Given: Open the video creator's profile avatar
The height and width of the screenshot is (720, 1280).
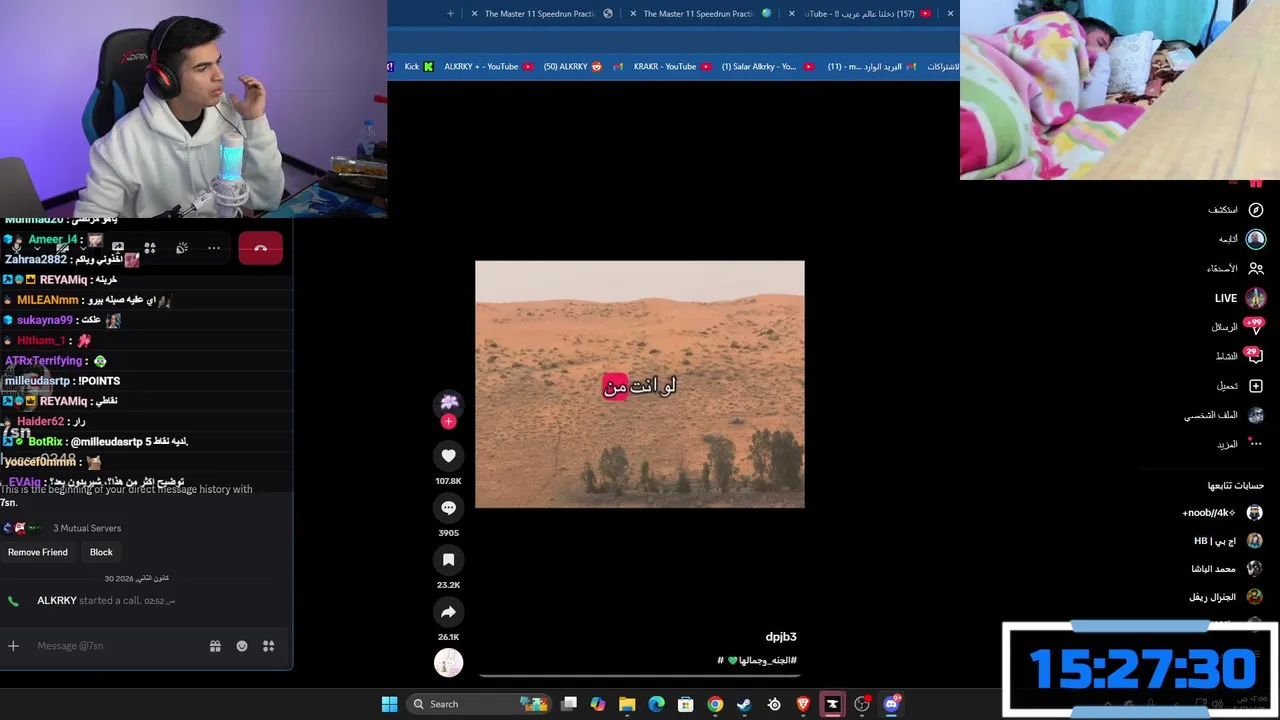Looking at the screenshot, I should pos(449,401).
